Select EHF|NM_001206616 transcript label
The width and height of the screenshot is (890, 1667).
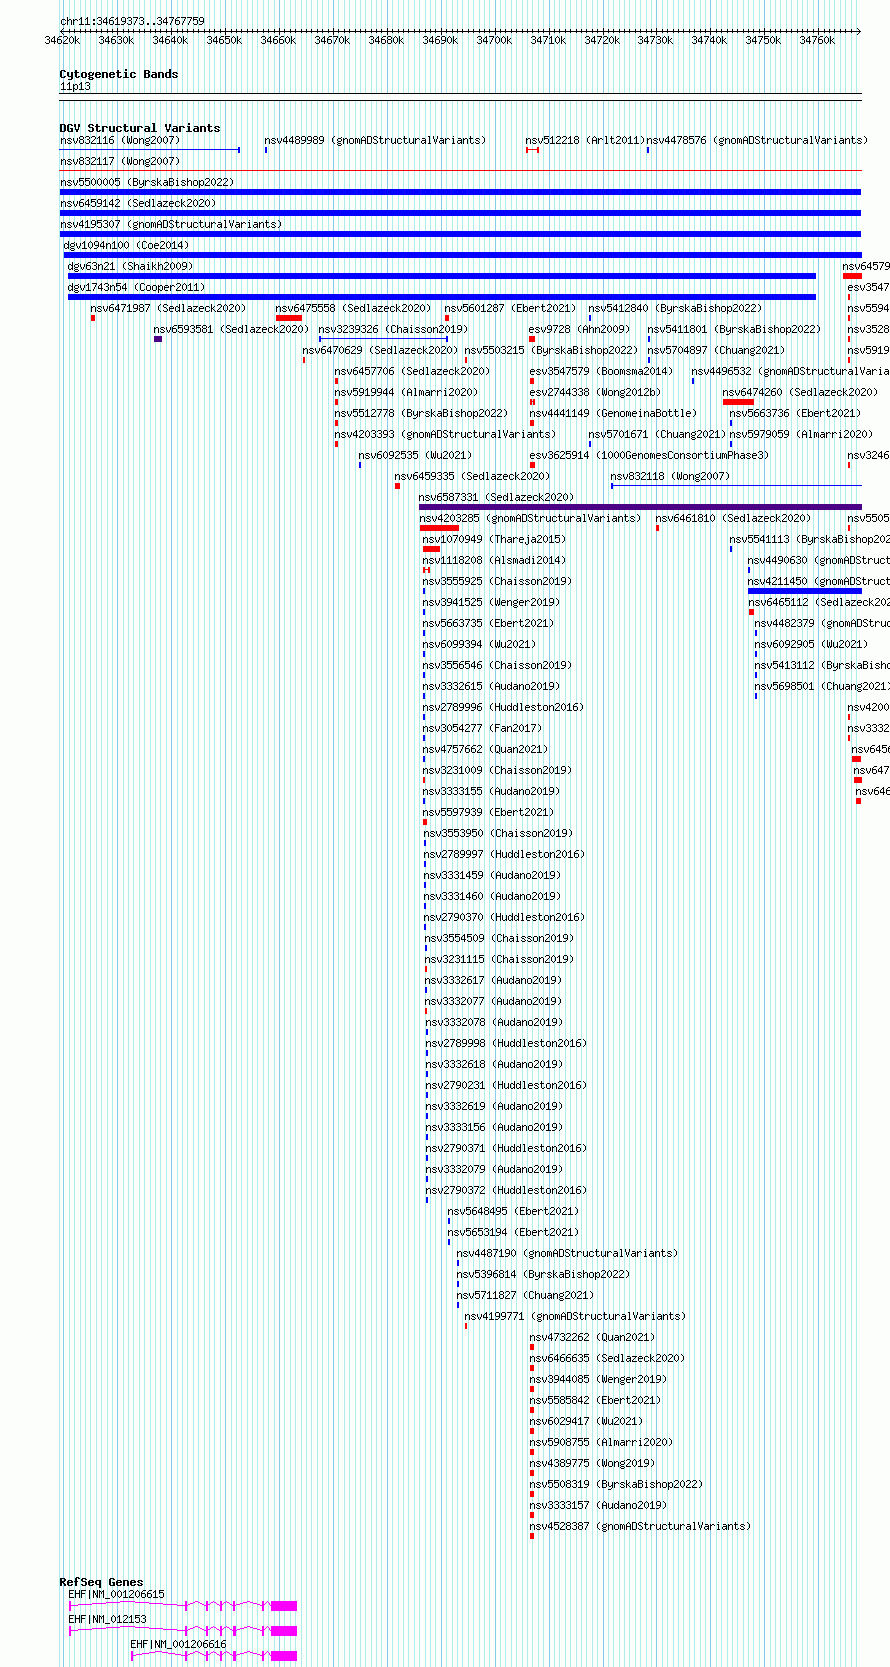pos(178,1644)
